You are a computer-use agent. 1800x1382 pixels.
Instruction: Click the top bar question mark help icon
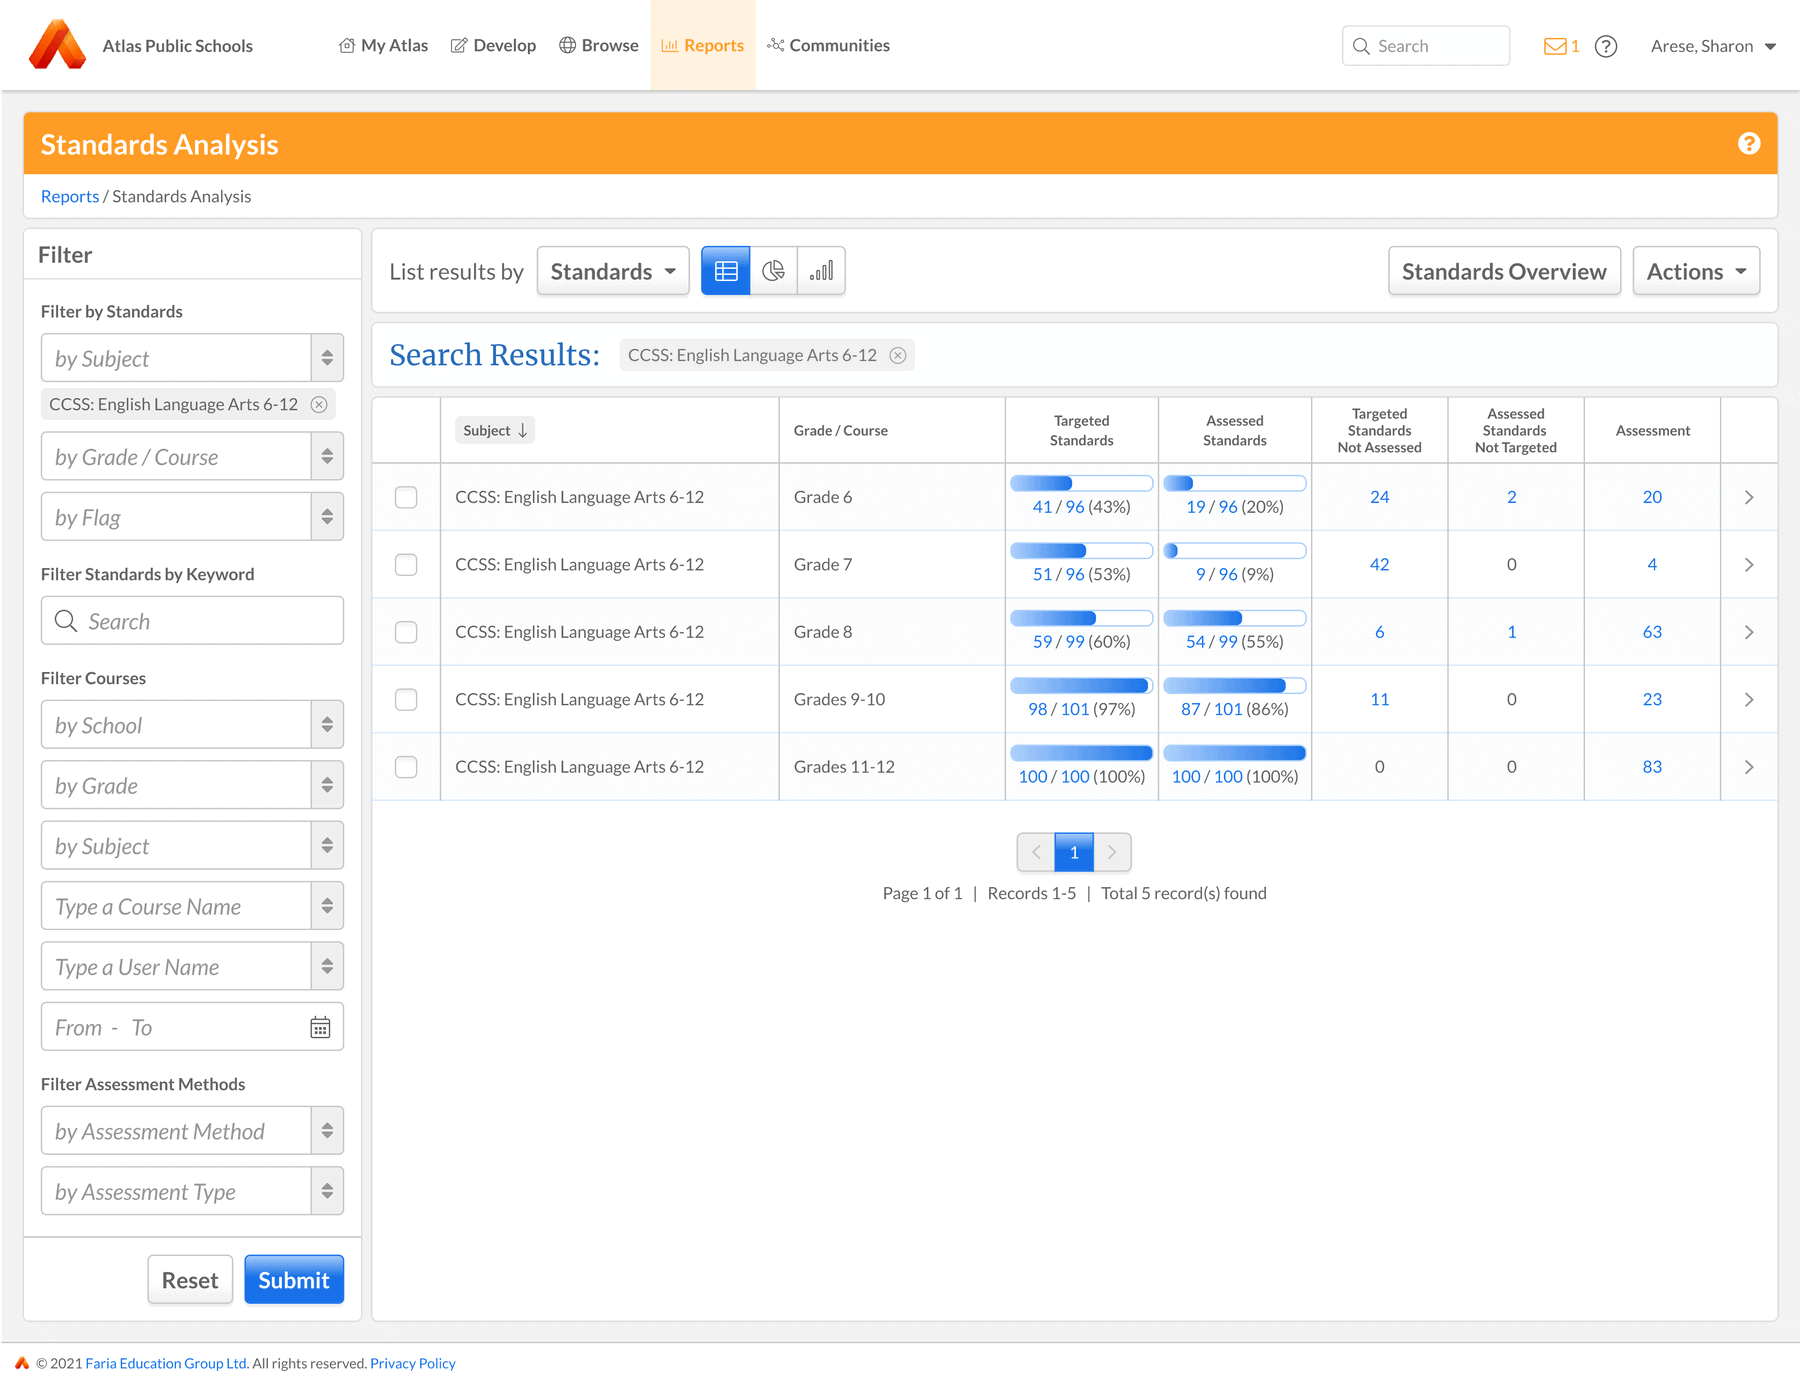click(1606, 46)
